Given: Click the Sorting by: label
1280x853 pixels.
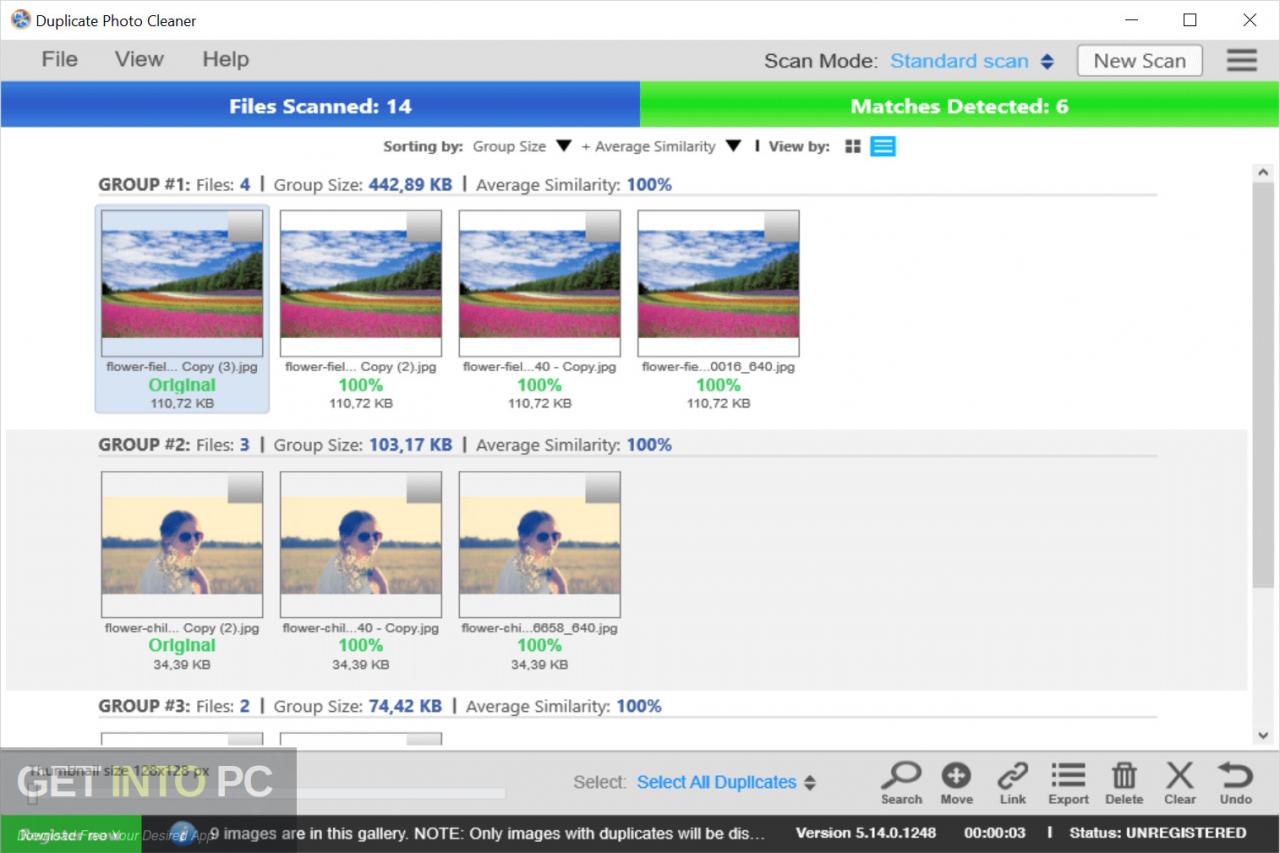Looking at the screenshot, I should (x=423, y=147).
